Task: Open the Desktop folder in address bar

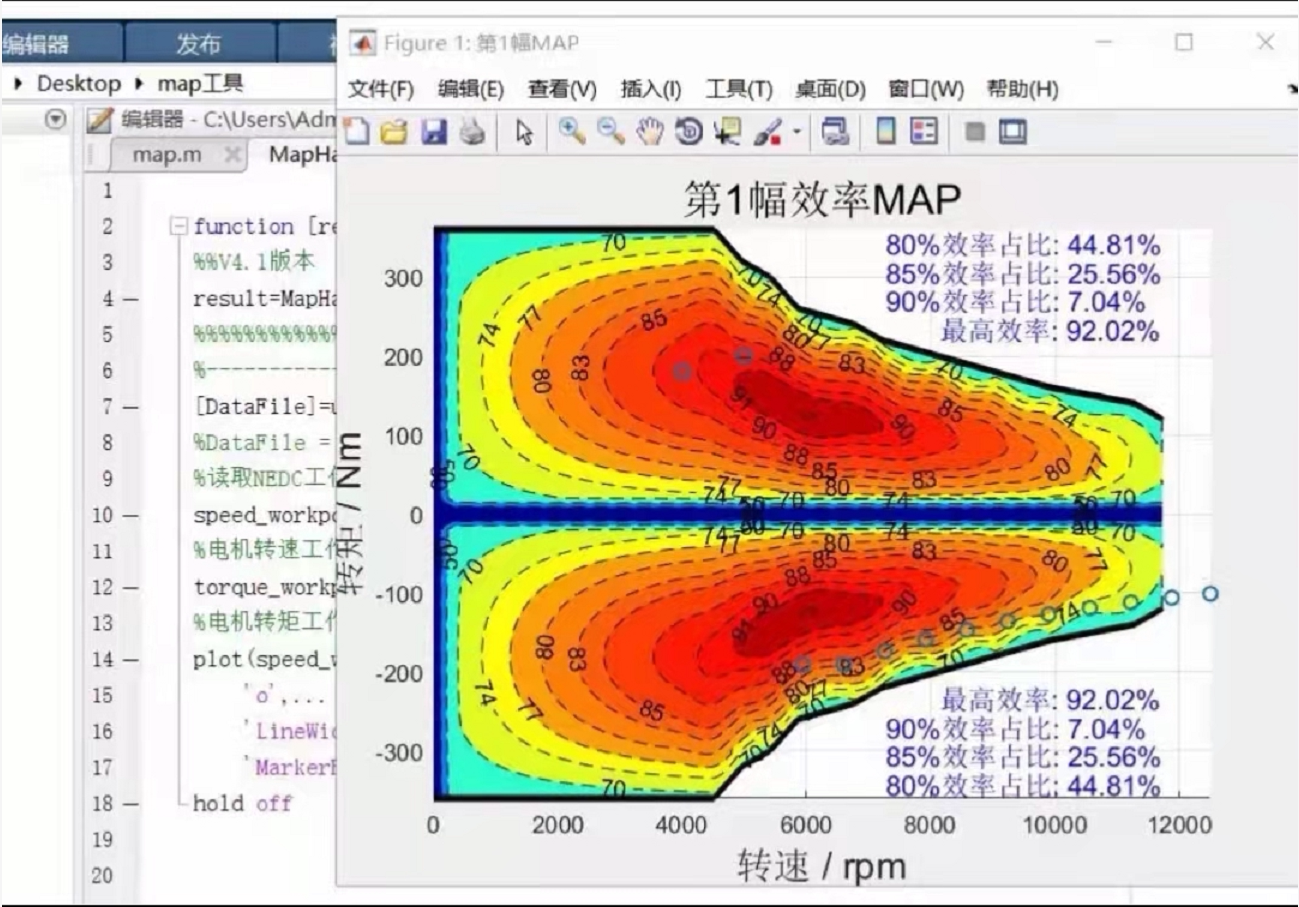Action: pyautogui.click(x=78, y=84)
